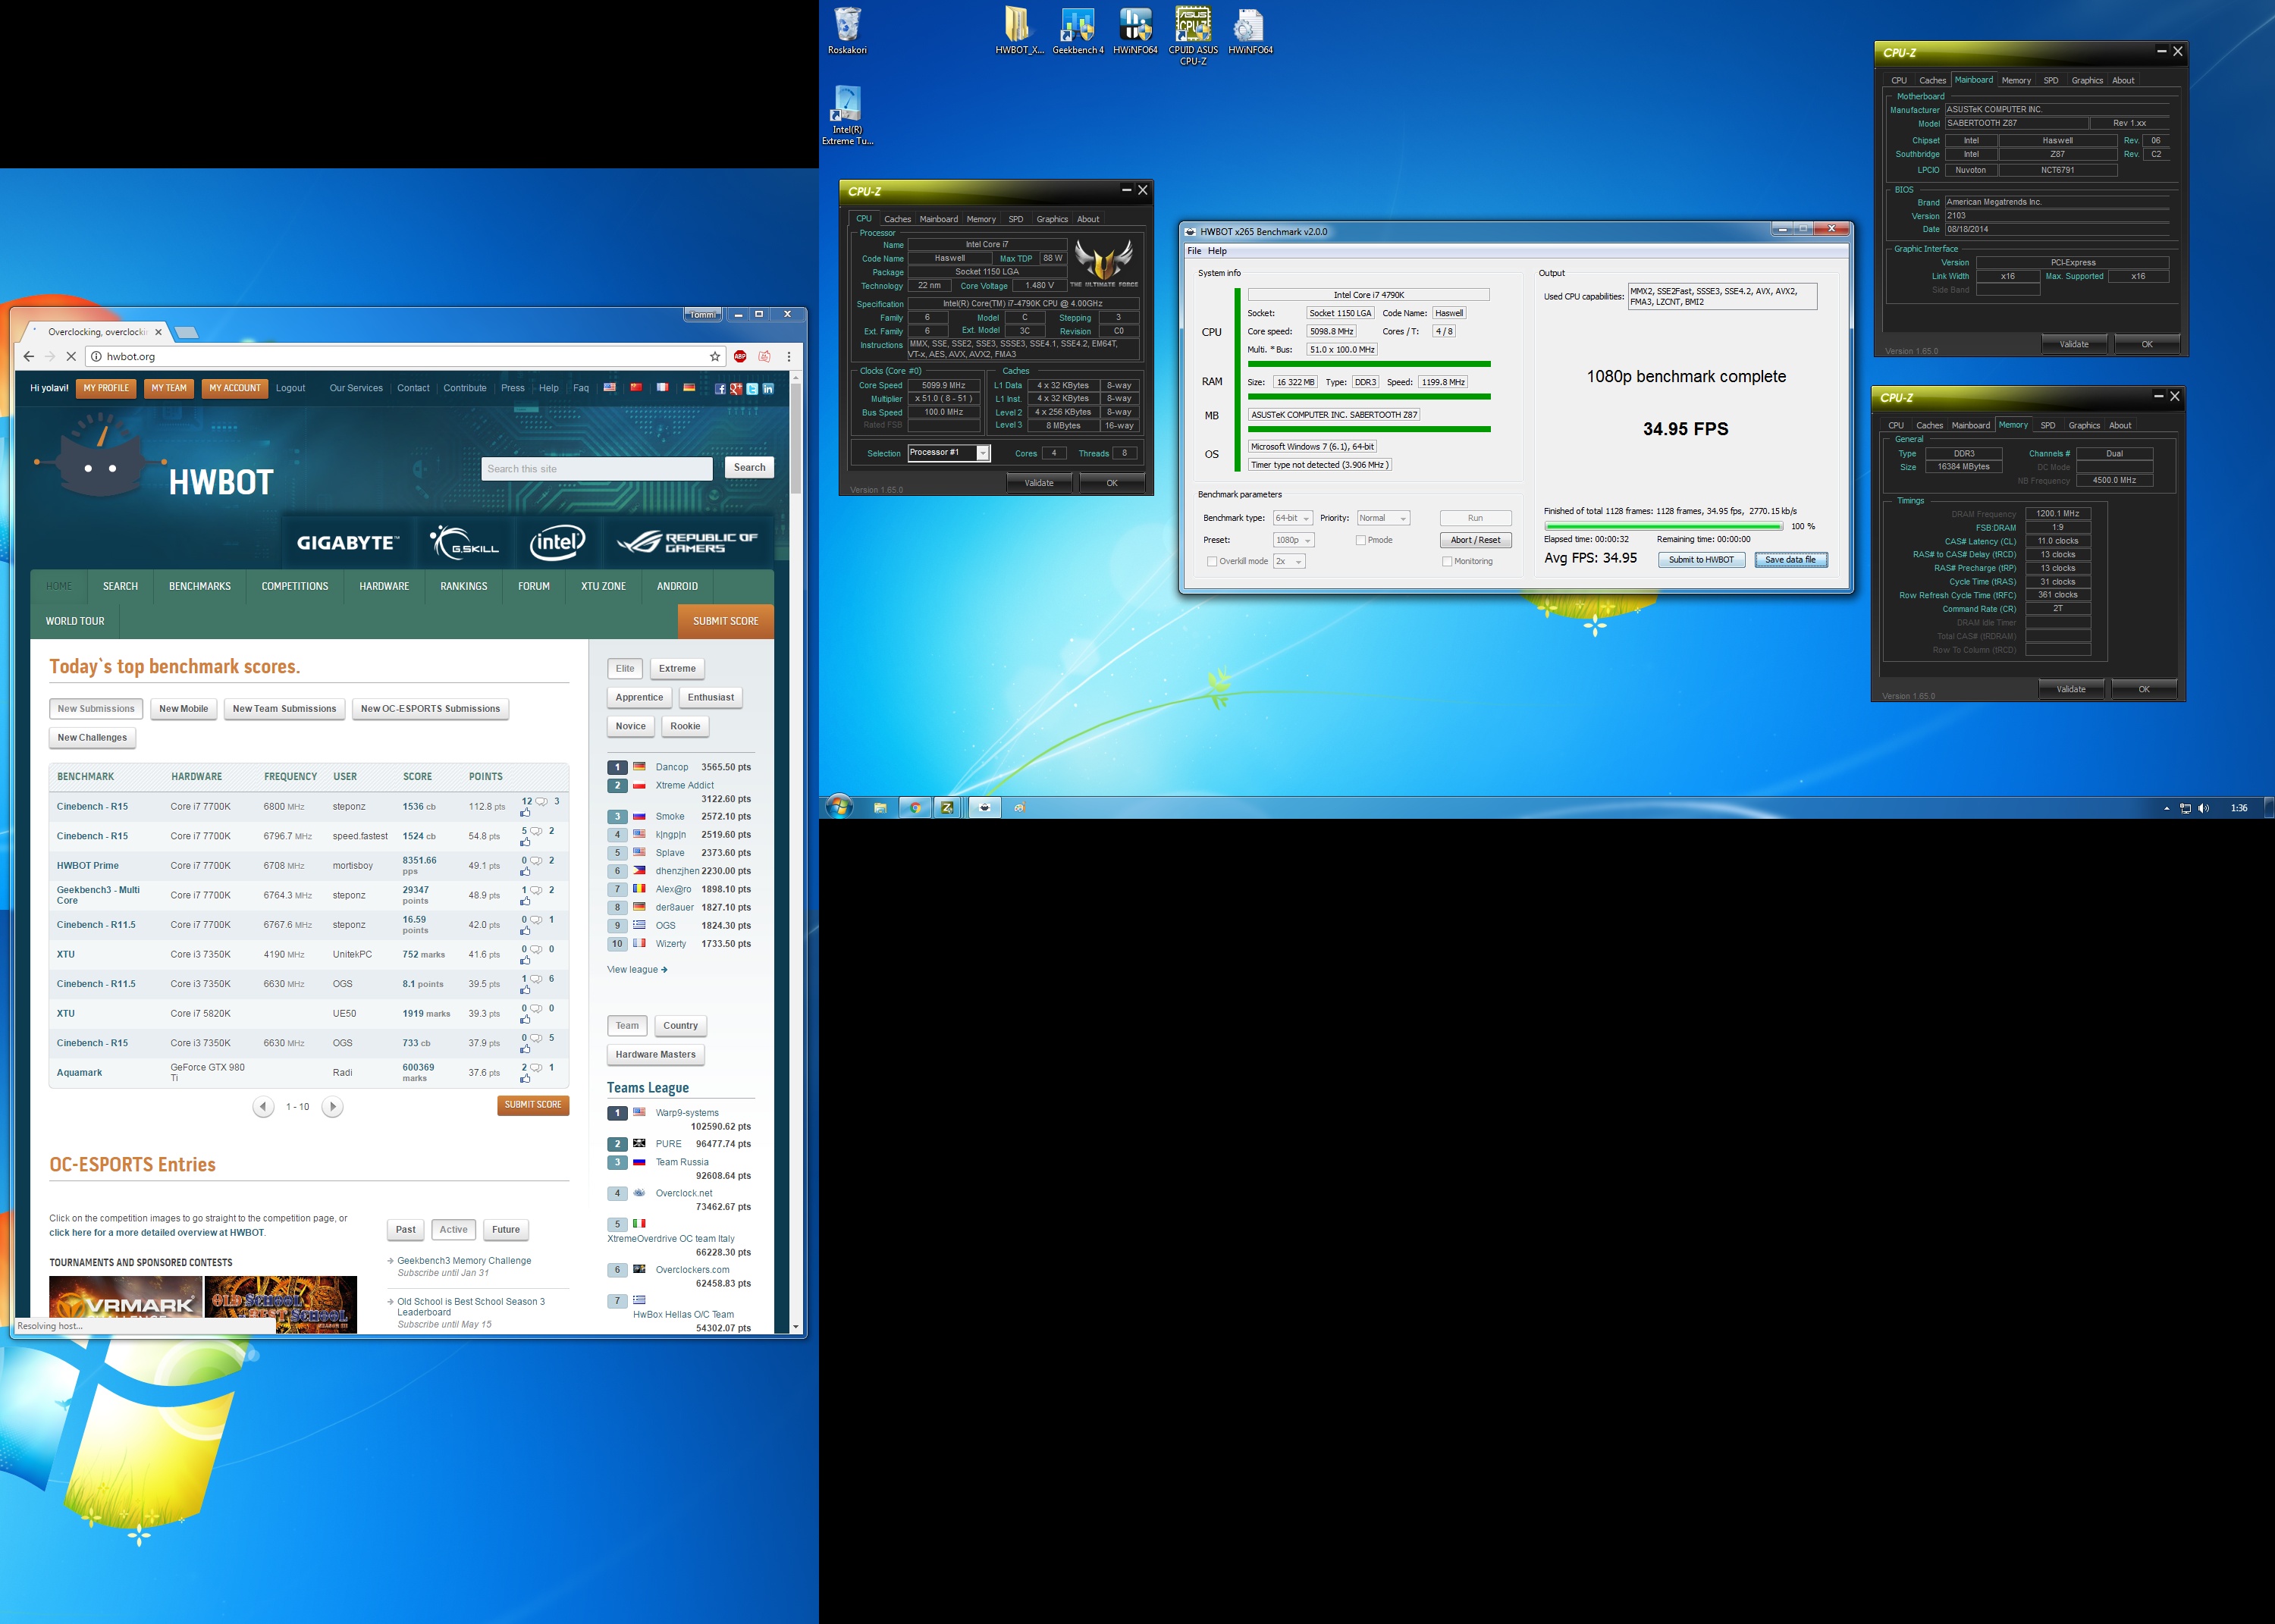
Task: Open the CPUID ASUS CPU-Z desktop shortcut
Action: tap(1192, 36)
